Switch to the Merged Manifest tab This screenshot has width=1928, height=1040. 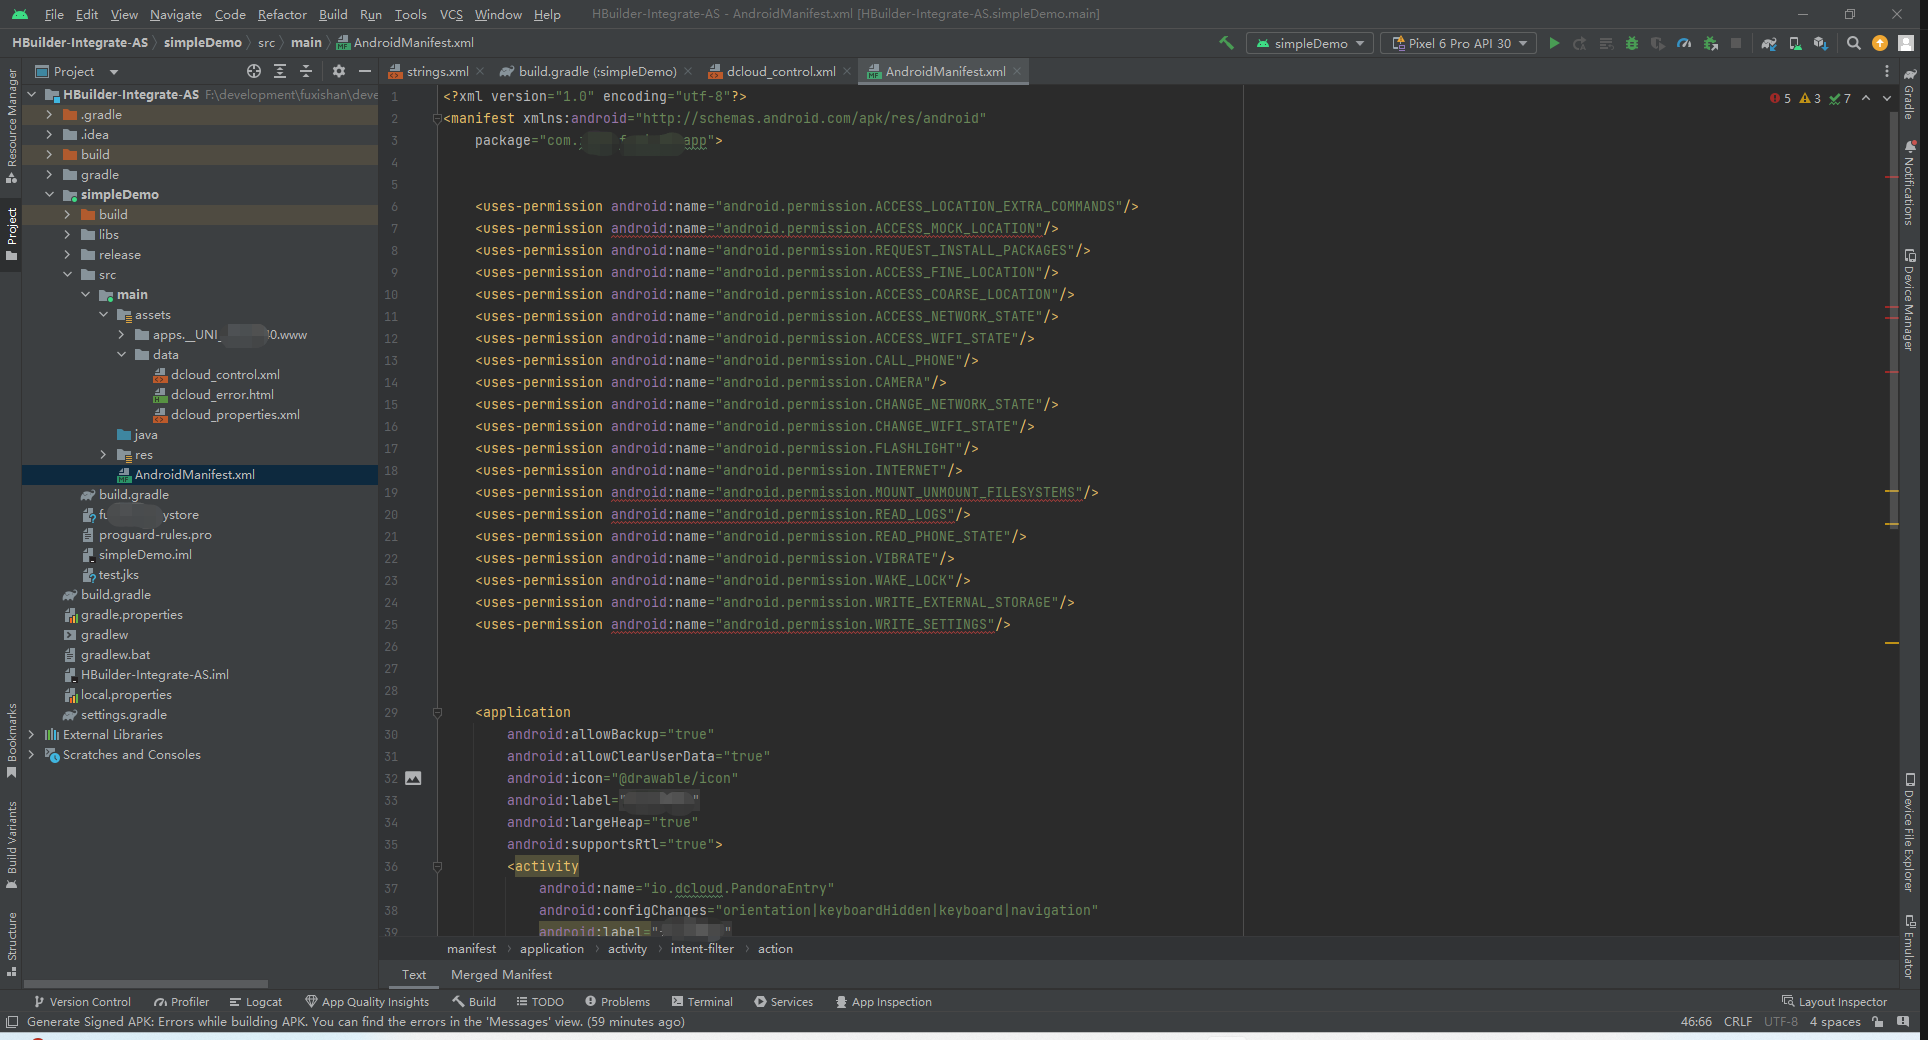pyautogui.click(x=501, y=974)
